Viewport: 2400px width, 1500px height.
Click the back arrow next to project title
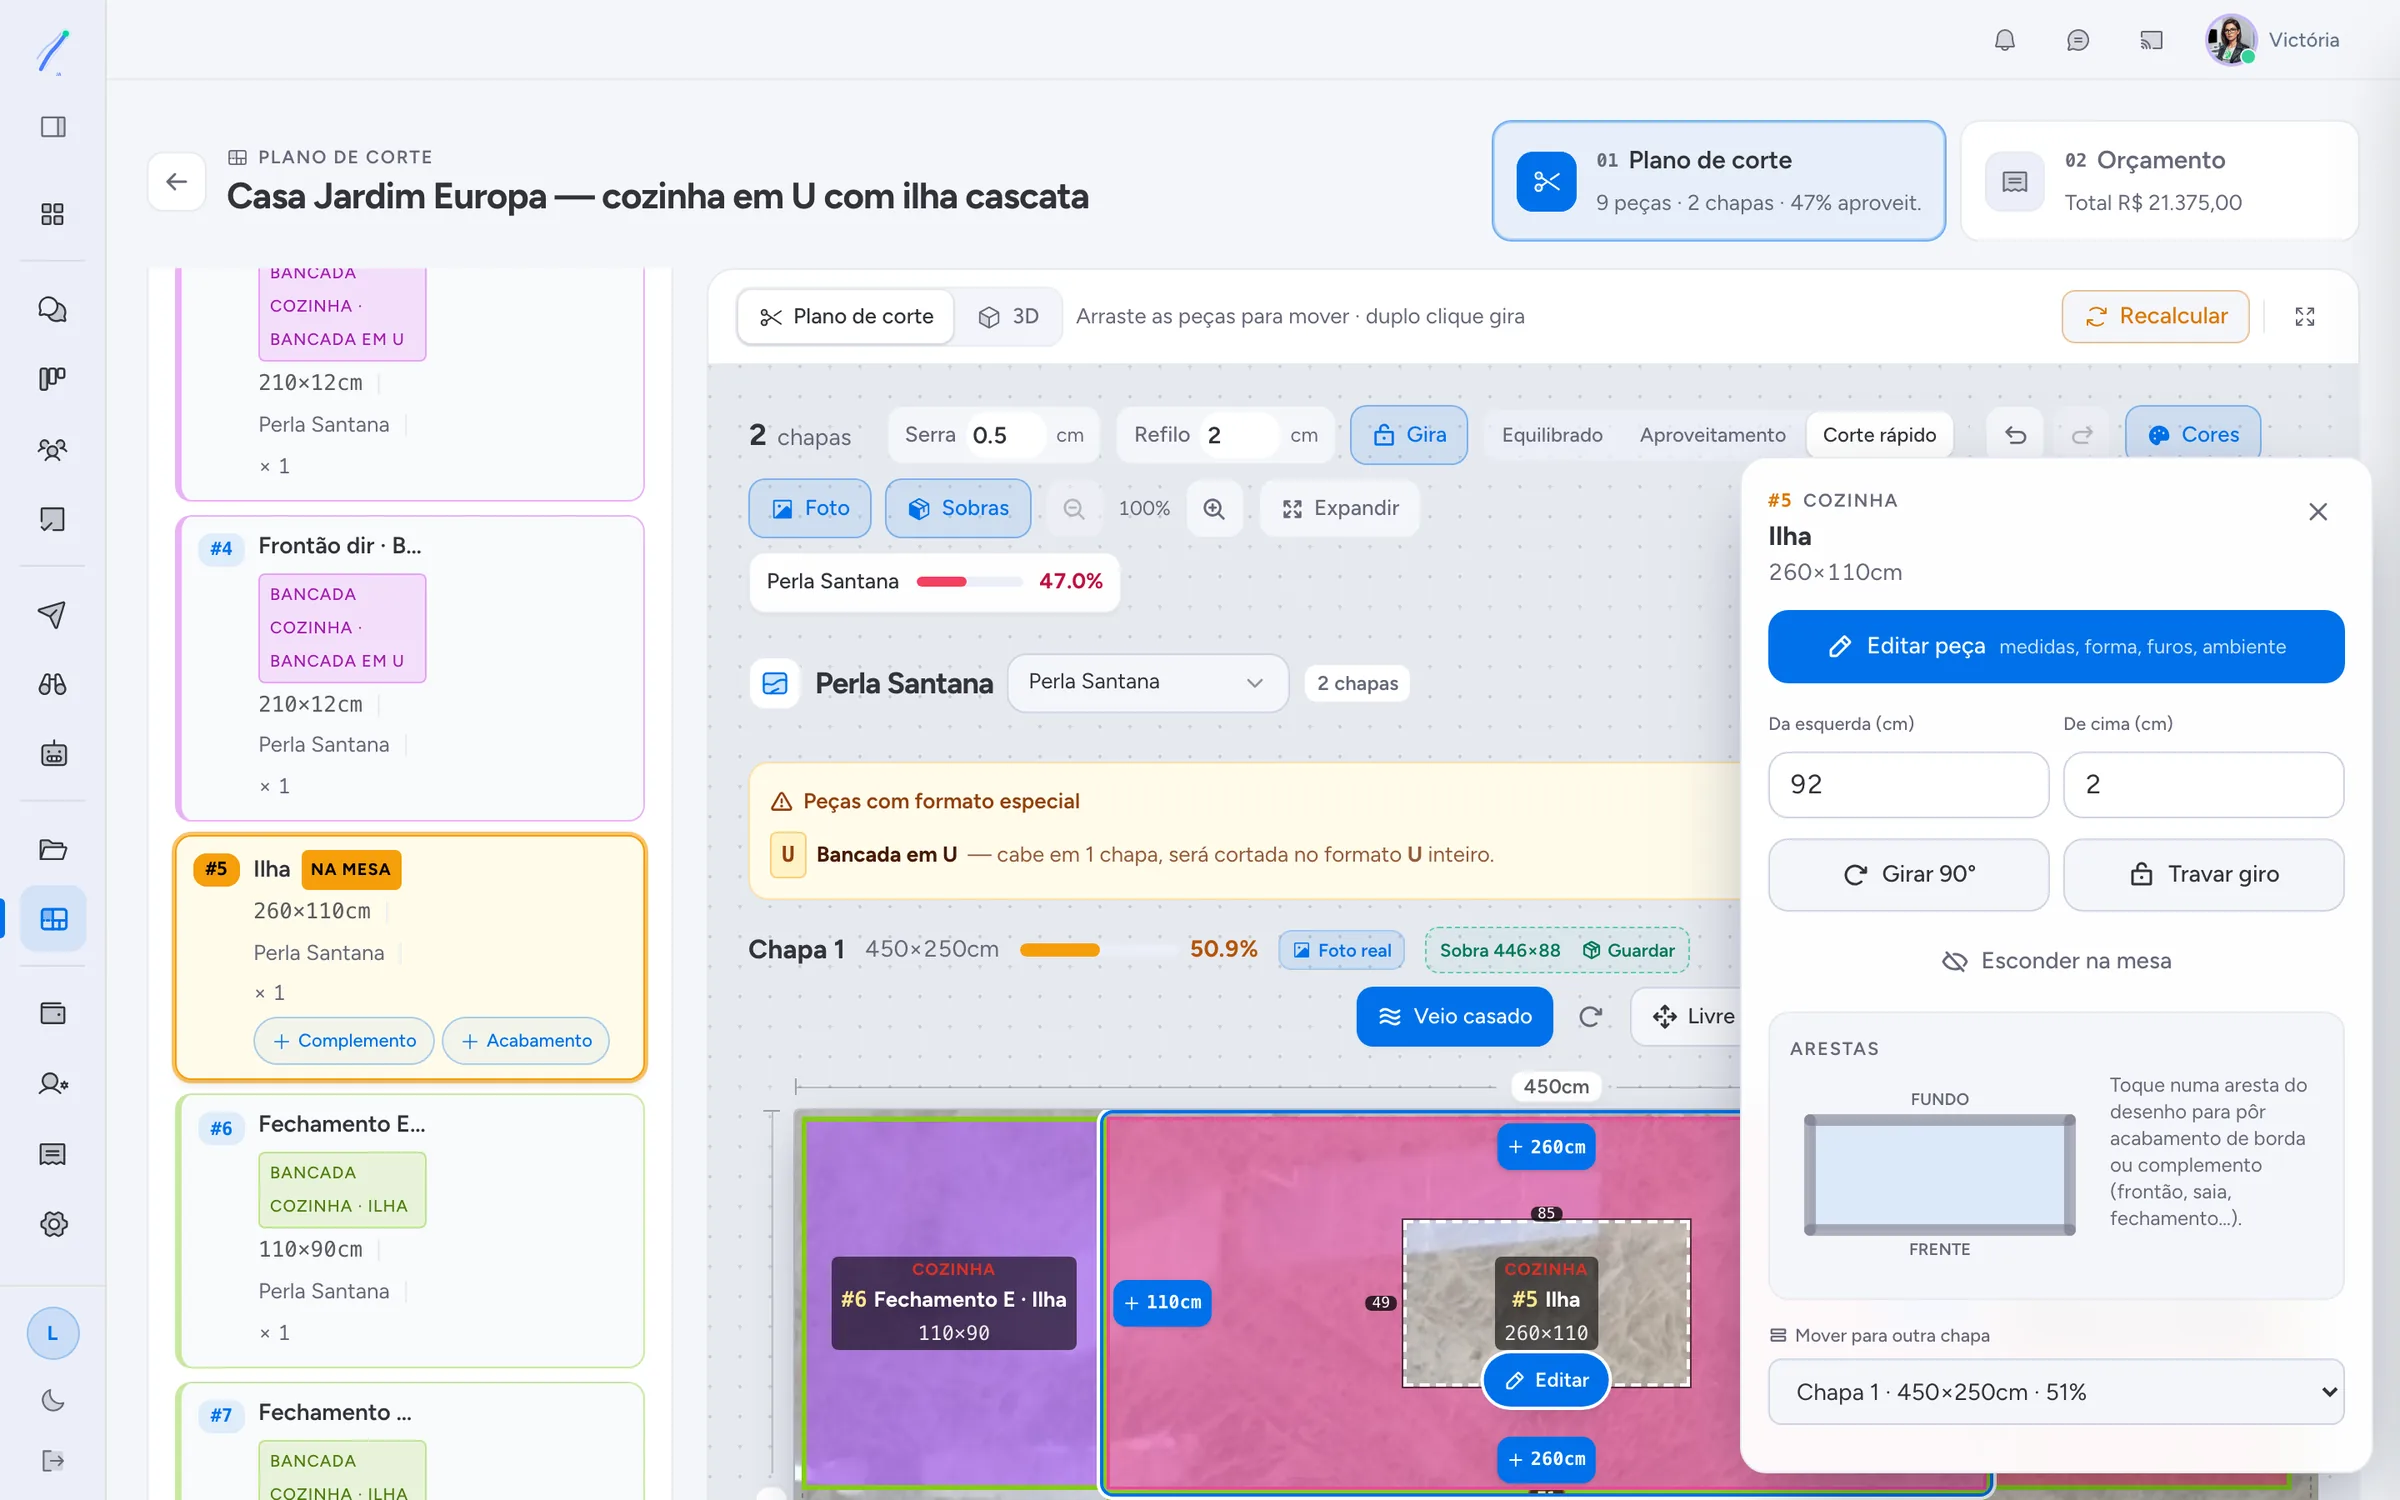[177, 181]
